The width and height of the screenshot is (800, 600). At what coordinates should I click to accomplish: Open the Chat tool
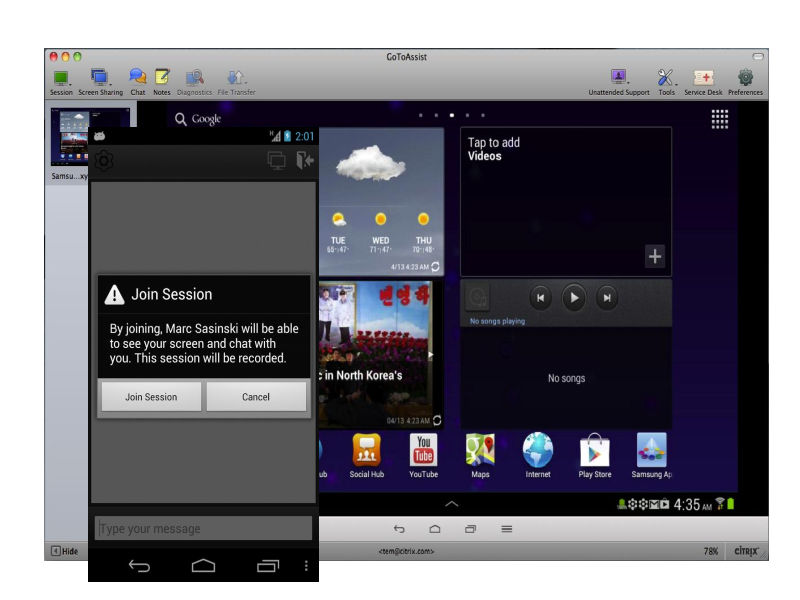(x=138, y=83)
